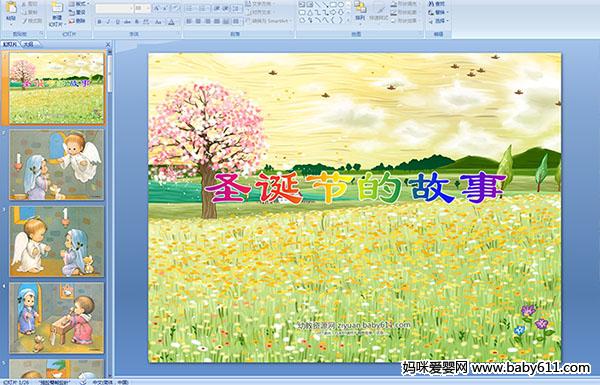The width and height of the screenshot is (600, 385).
Task: Open the font name dropdown
Action: coord(114,8)
